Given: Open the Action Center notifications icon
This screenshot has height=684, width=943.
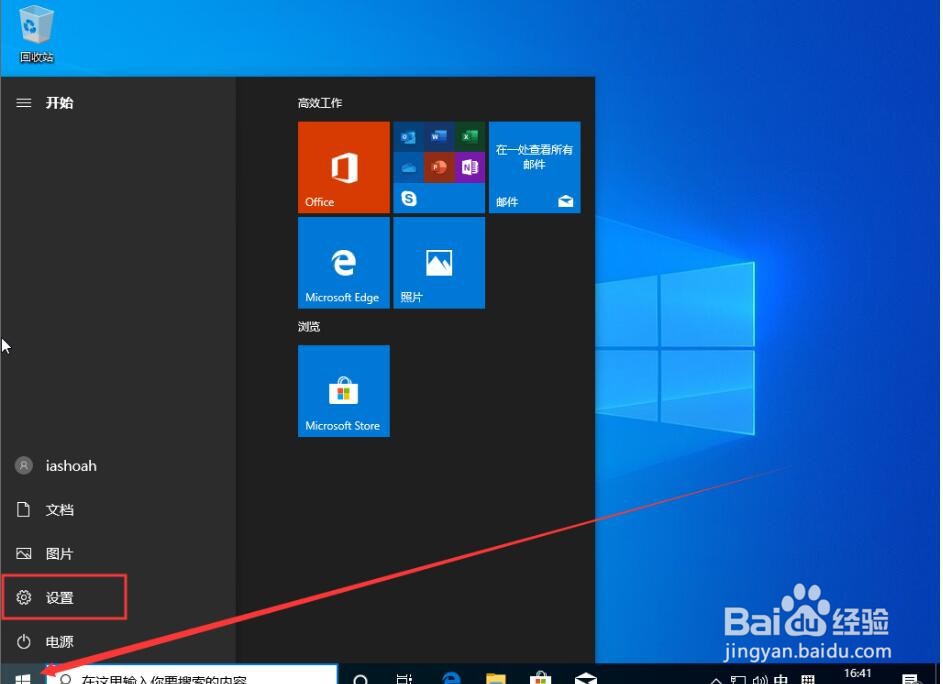Looking at the screenshot, I should 910,679.
